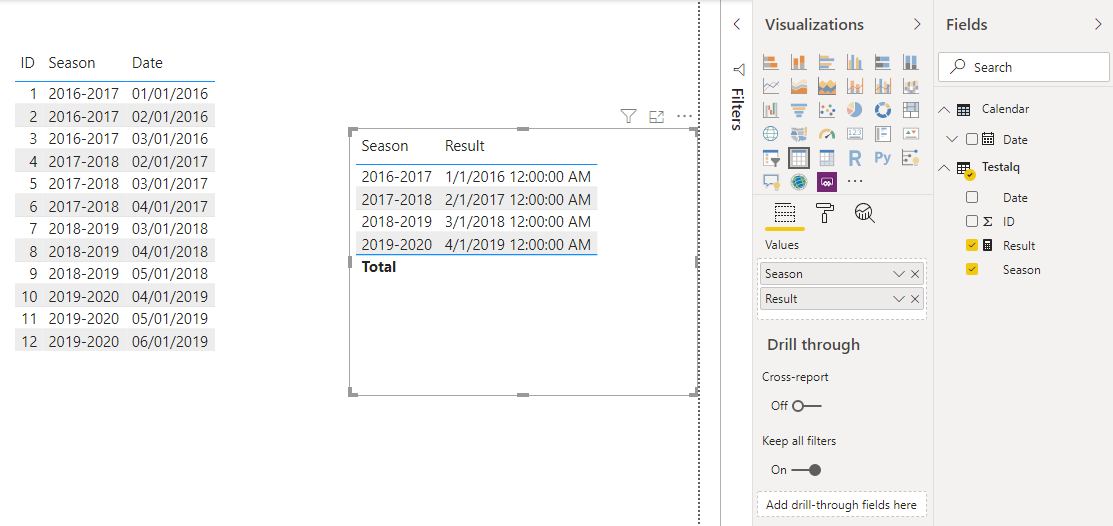Select the Pie chart visualization

tap(855, 110)
